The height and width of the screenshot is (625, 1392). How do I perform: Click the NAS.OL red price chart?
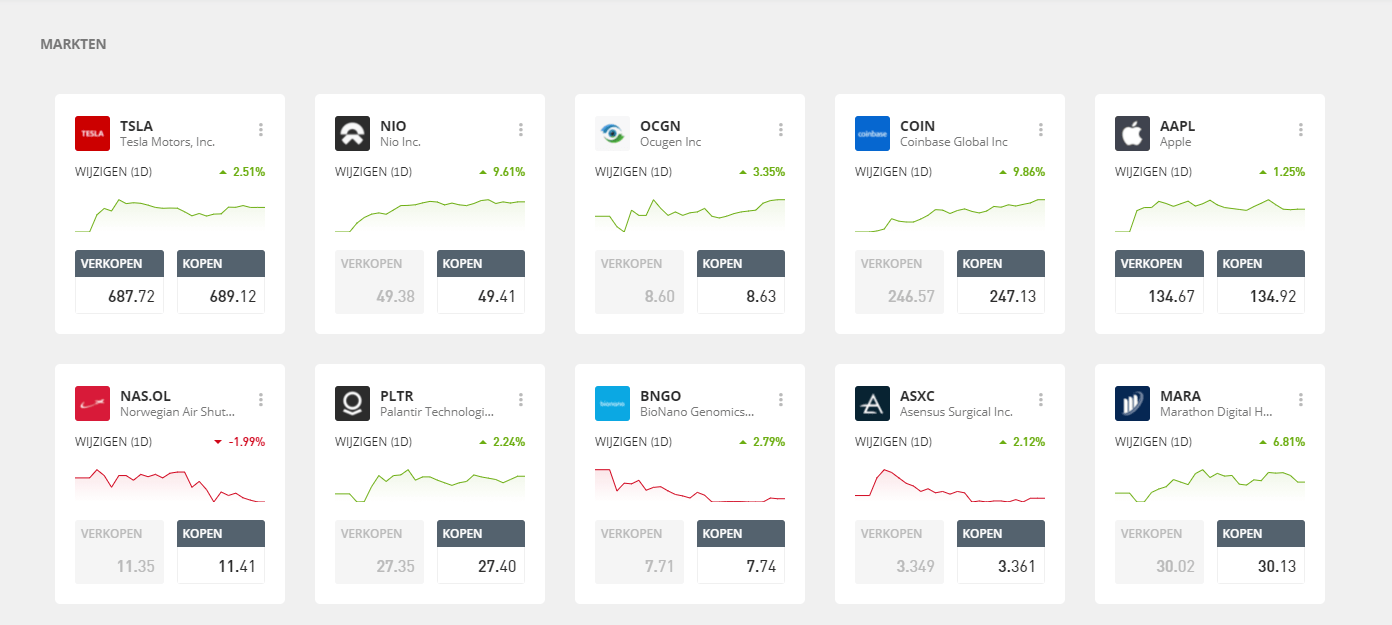[x=170, y=485]
